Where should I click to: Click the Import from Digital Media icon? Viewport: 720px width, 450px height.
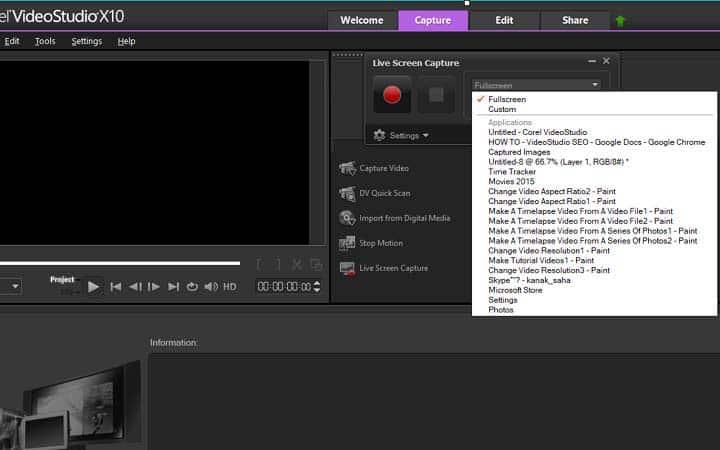click(x=347, y=218)
